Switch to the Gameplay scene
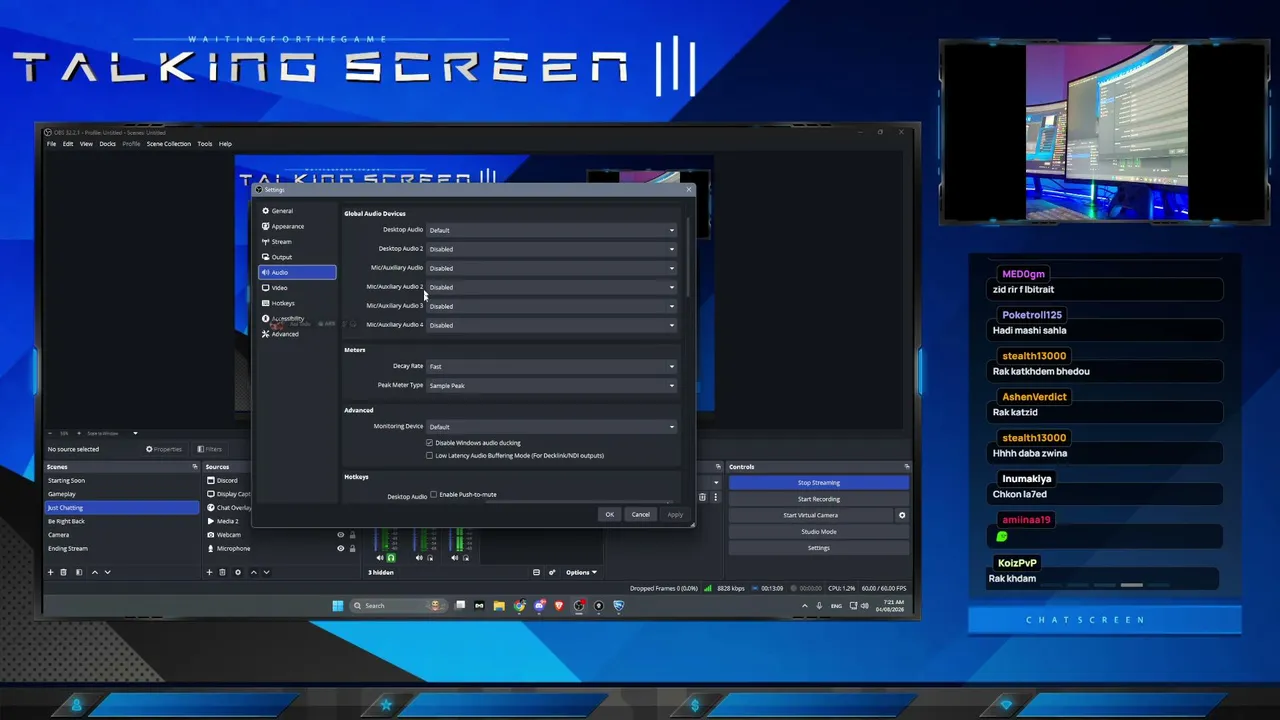Image resolution: width=1280 pixels, height=720 pixels. 122,494
